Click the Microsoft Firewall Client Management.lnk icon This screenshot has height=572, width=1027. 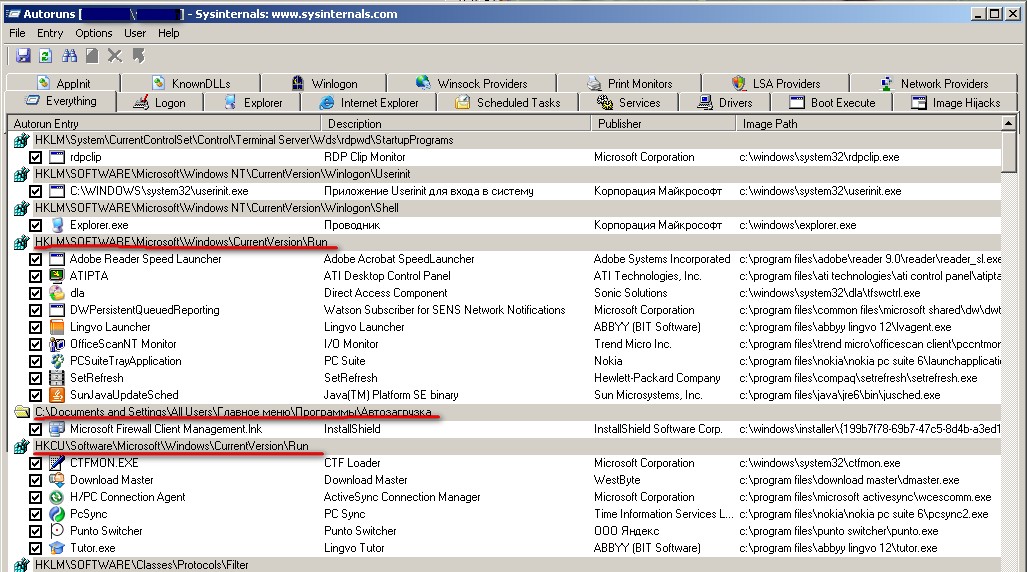[57, 429]
